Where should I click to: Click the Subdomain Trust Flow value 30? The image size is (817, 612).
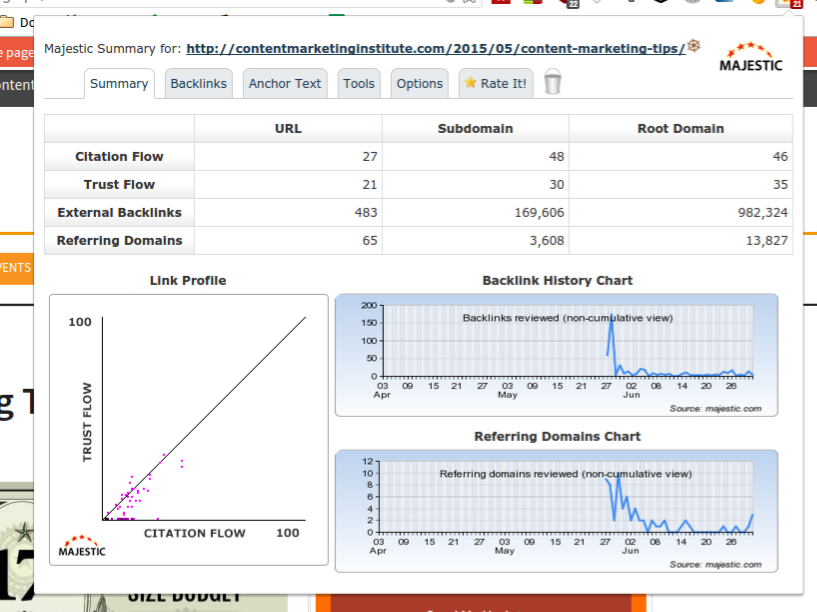(x=556, y=185)
